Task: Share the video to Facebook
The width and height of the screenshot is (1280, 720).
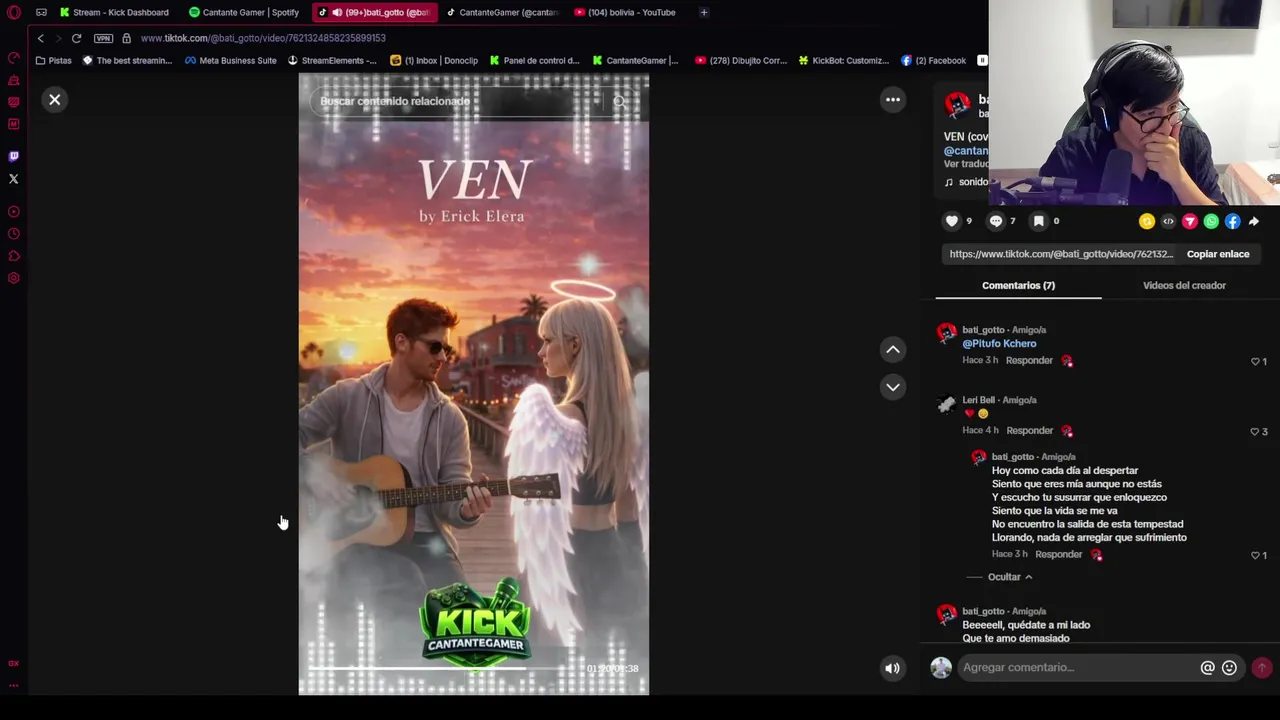Action: click(x=1232, y=221)
